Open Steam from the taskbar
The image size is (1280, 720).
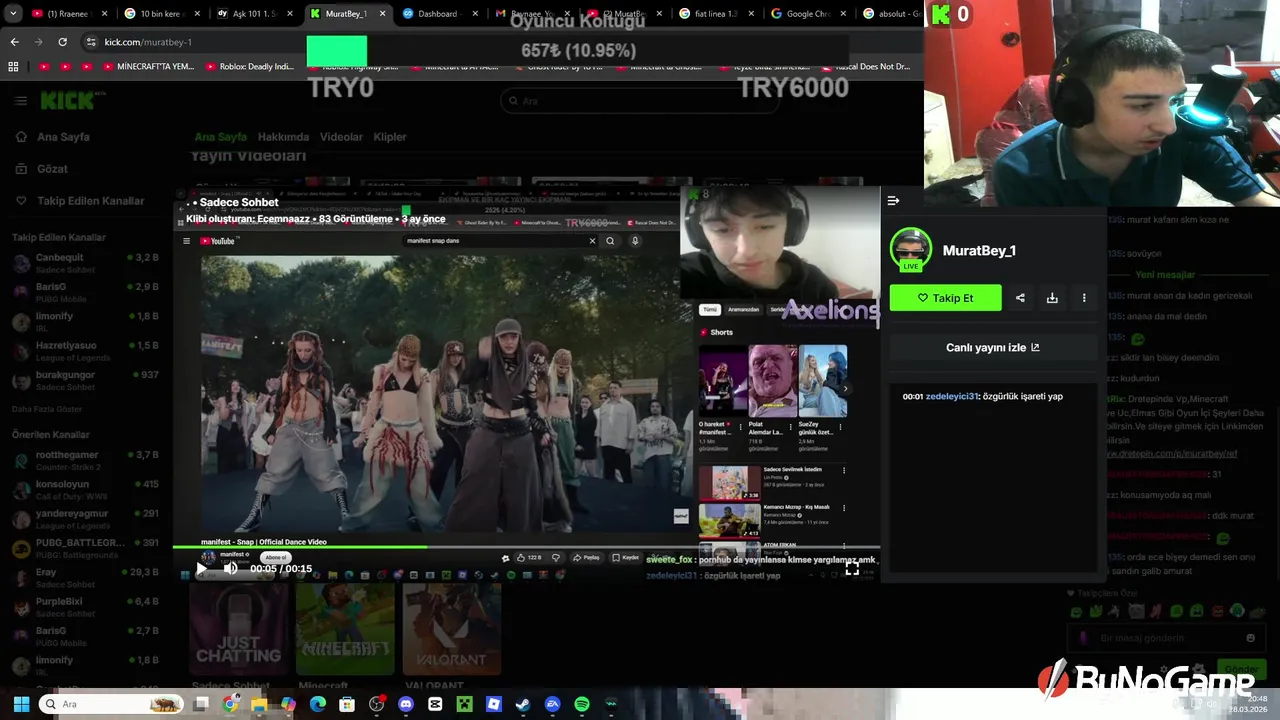(x=523, y=704)
